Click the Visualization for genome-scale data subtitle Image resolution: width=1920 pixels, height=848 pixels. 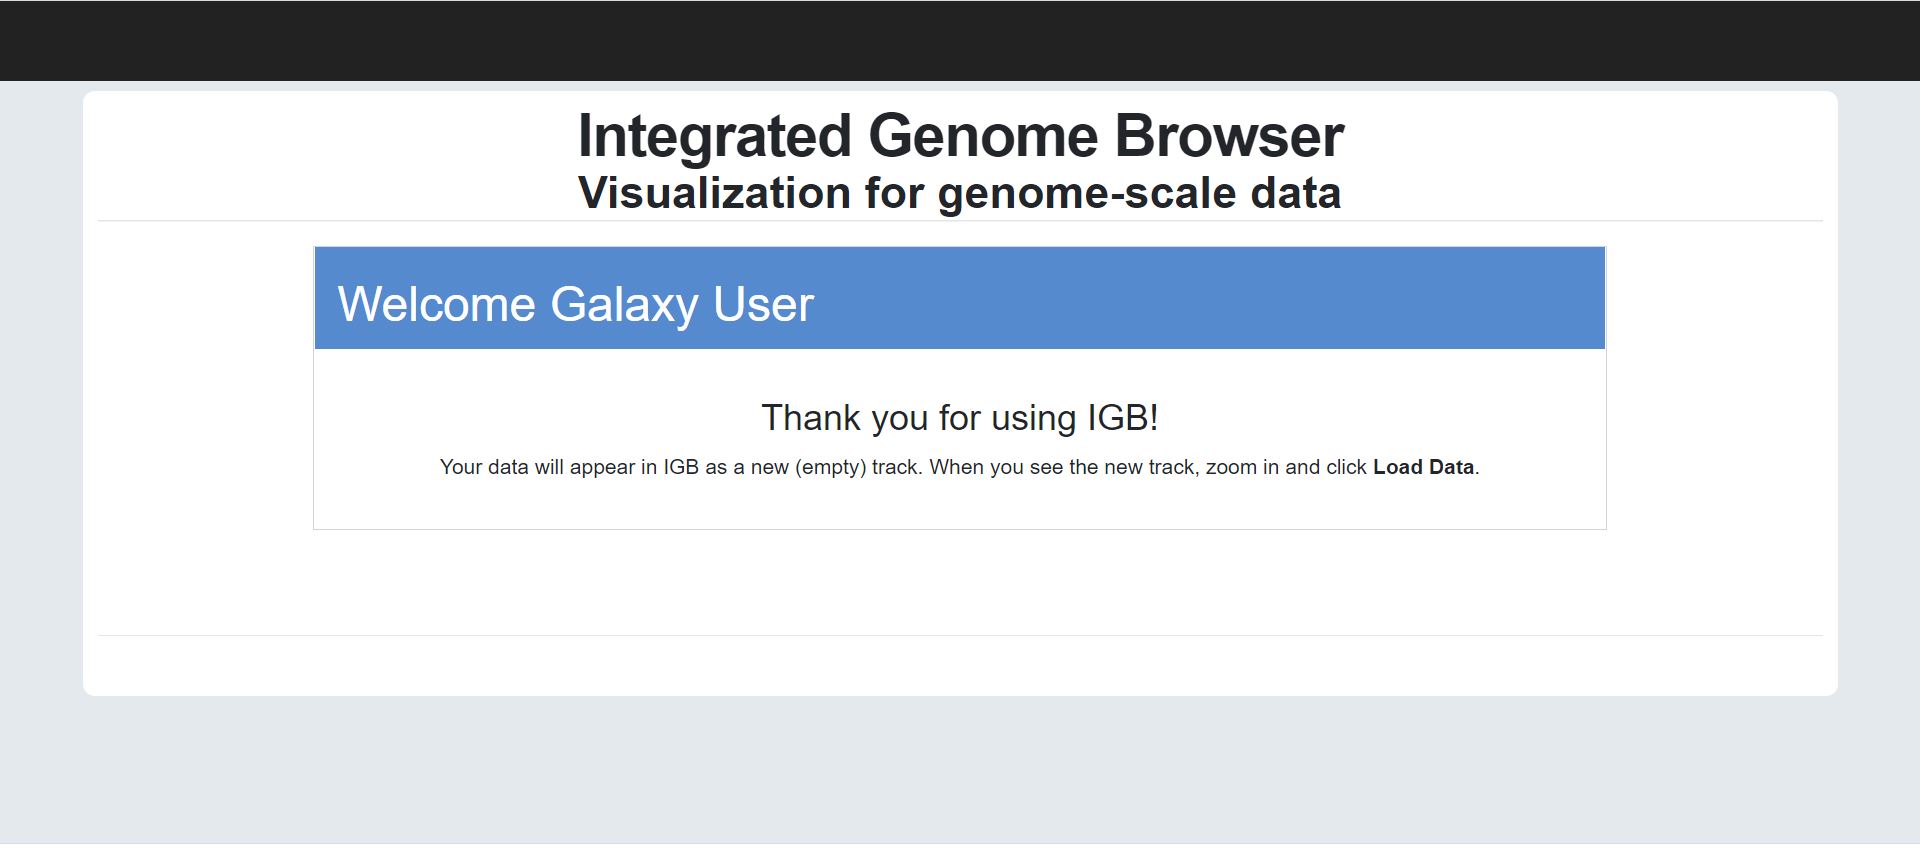coord(960,193)
